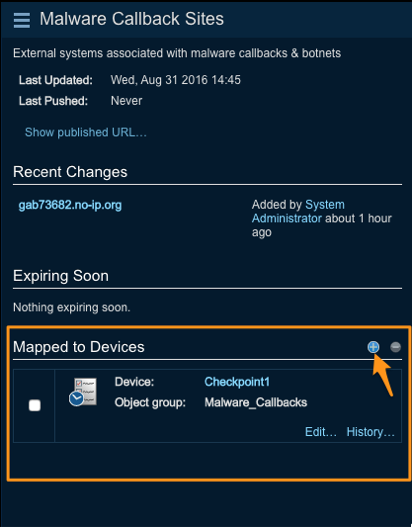Screen dimensions: 412x527
Task: Select the Malware_Callbacks object group text
Action: [x=256, y=402]
